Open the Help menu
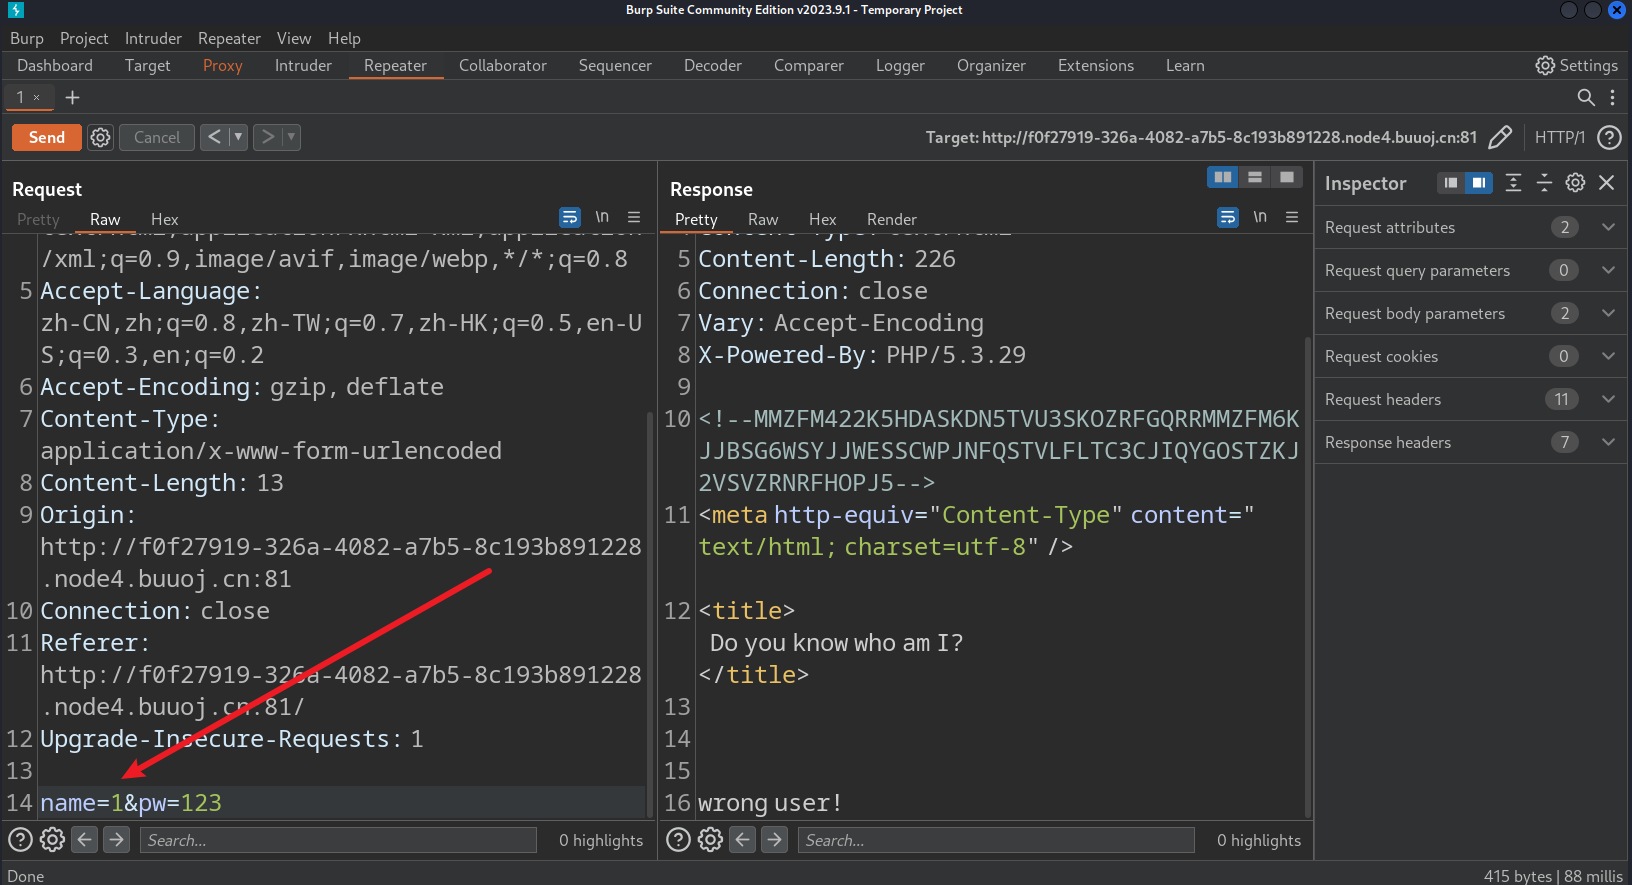The height and width of the screenshot is (885, 1632). [x=344, y=38]
